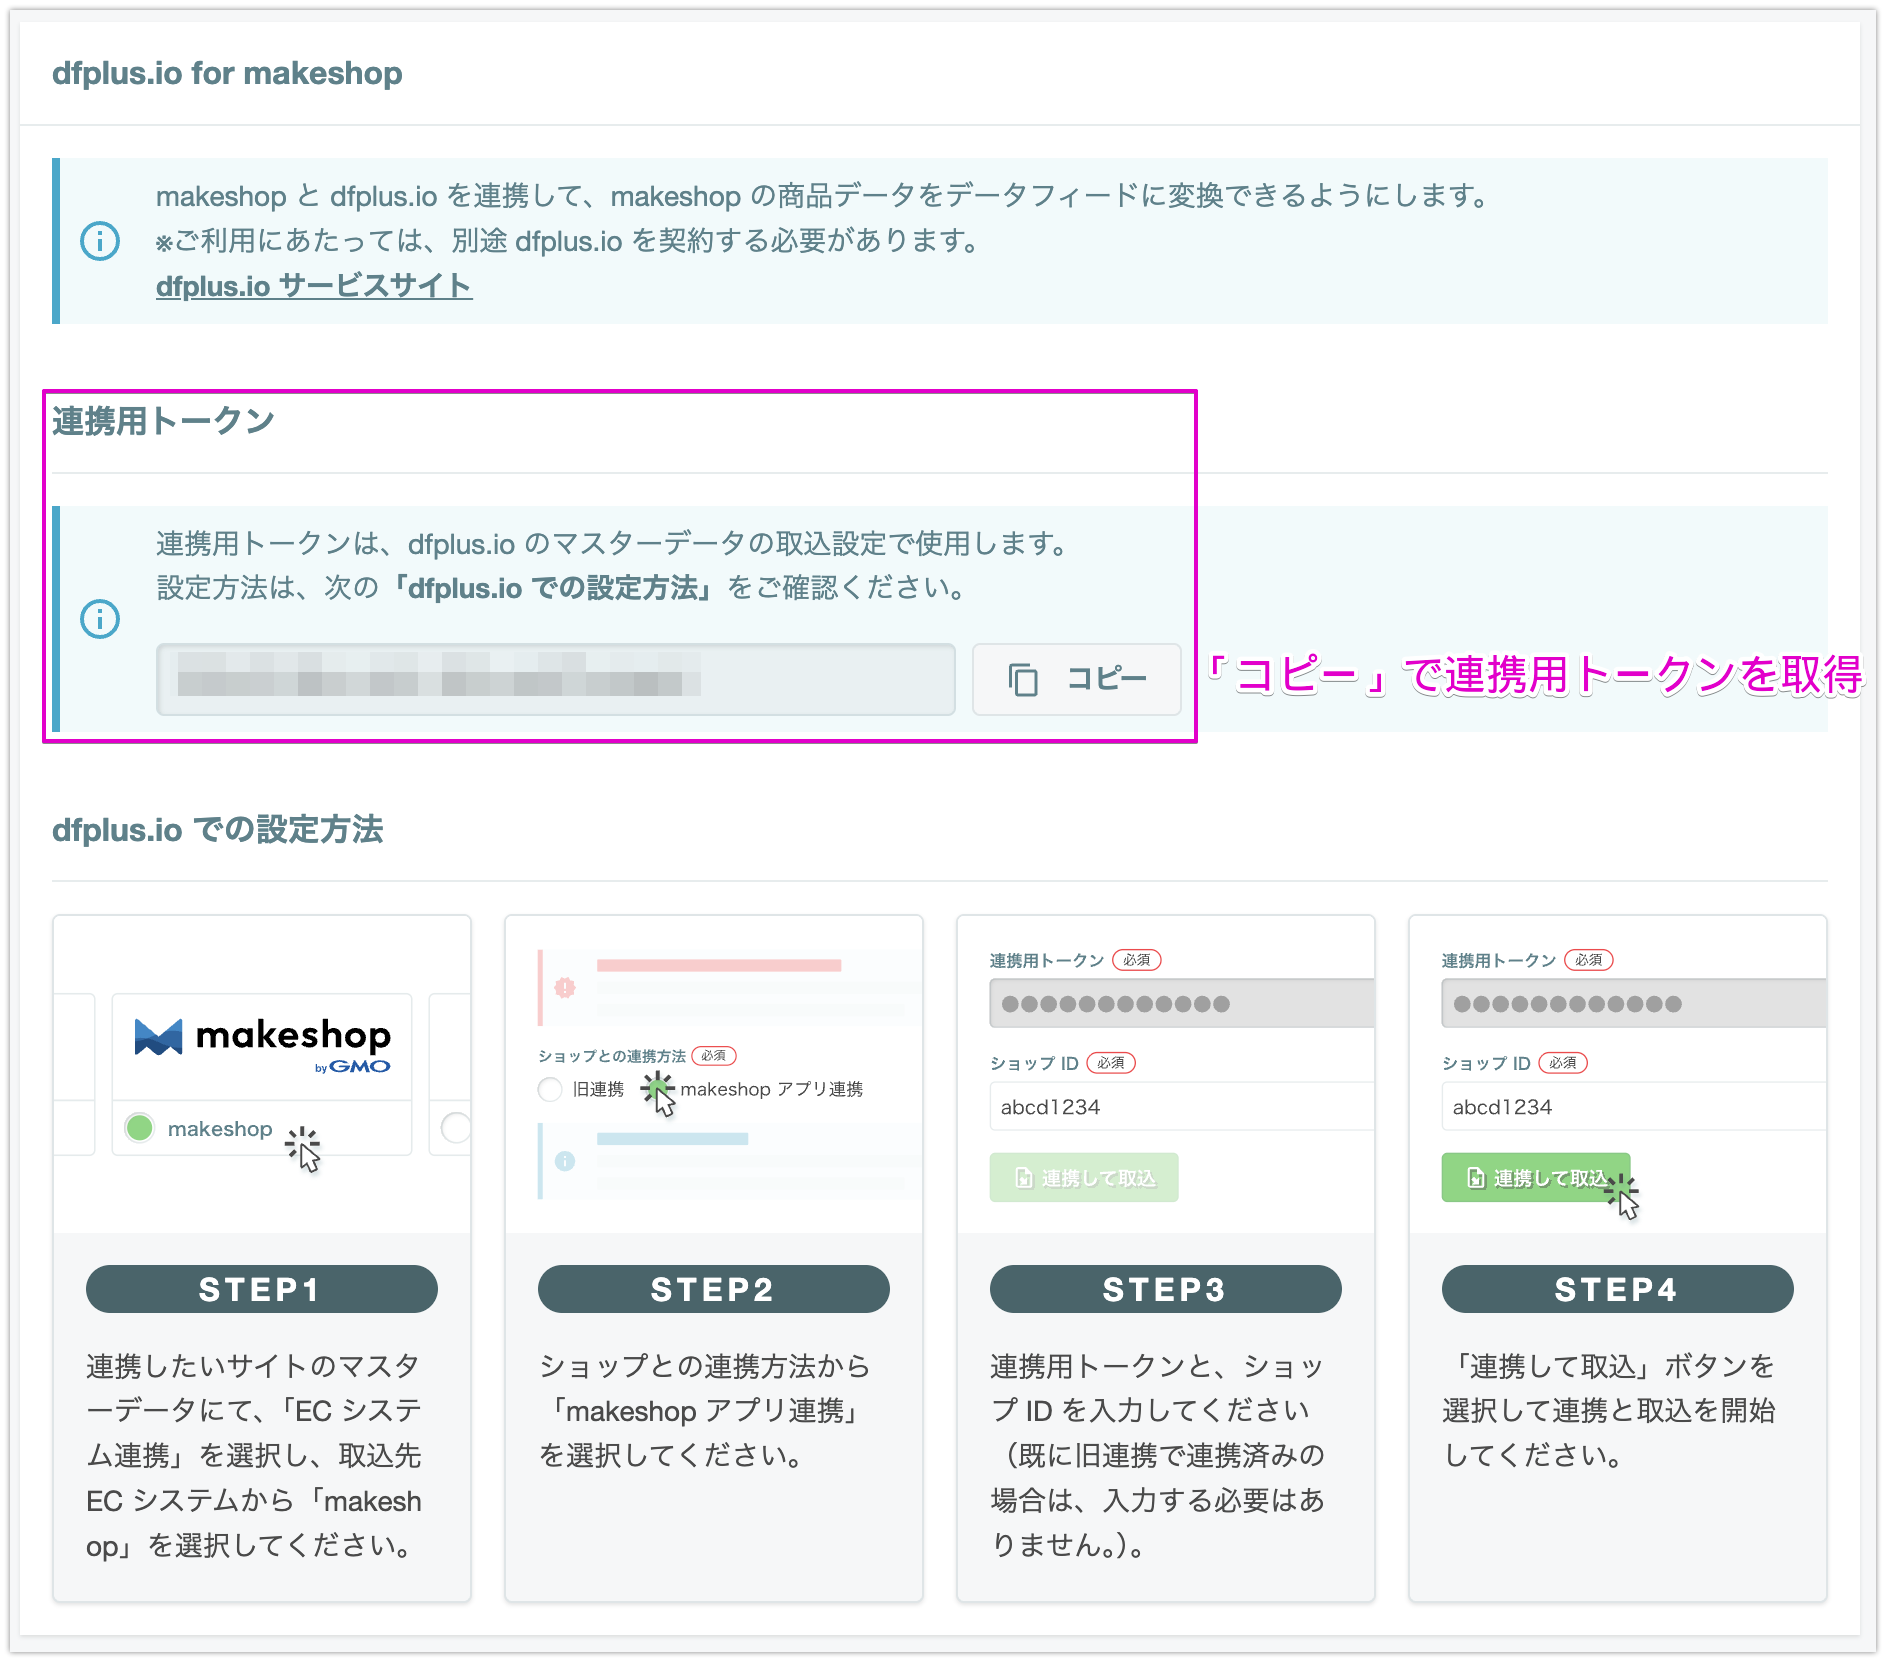Click the STEP4 description about「連携して取込」ボタン
The width and height of the screenshot is (1886, 1662).
(x=1609, y=1410)
